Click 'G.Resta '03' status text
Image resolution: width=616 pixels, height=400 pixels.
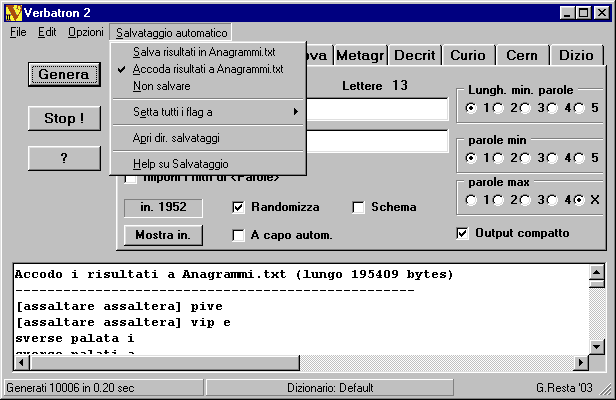point(564,388)
